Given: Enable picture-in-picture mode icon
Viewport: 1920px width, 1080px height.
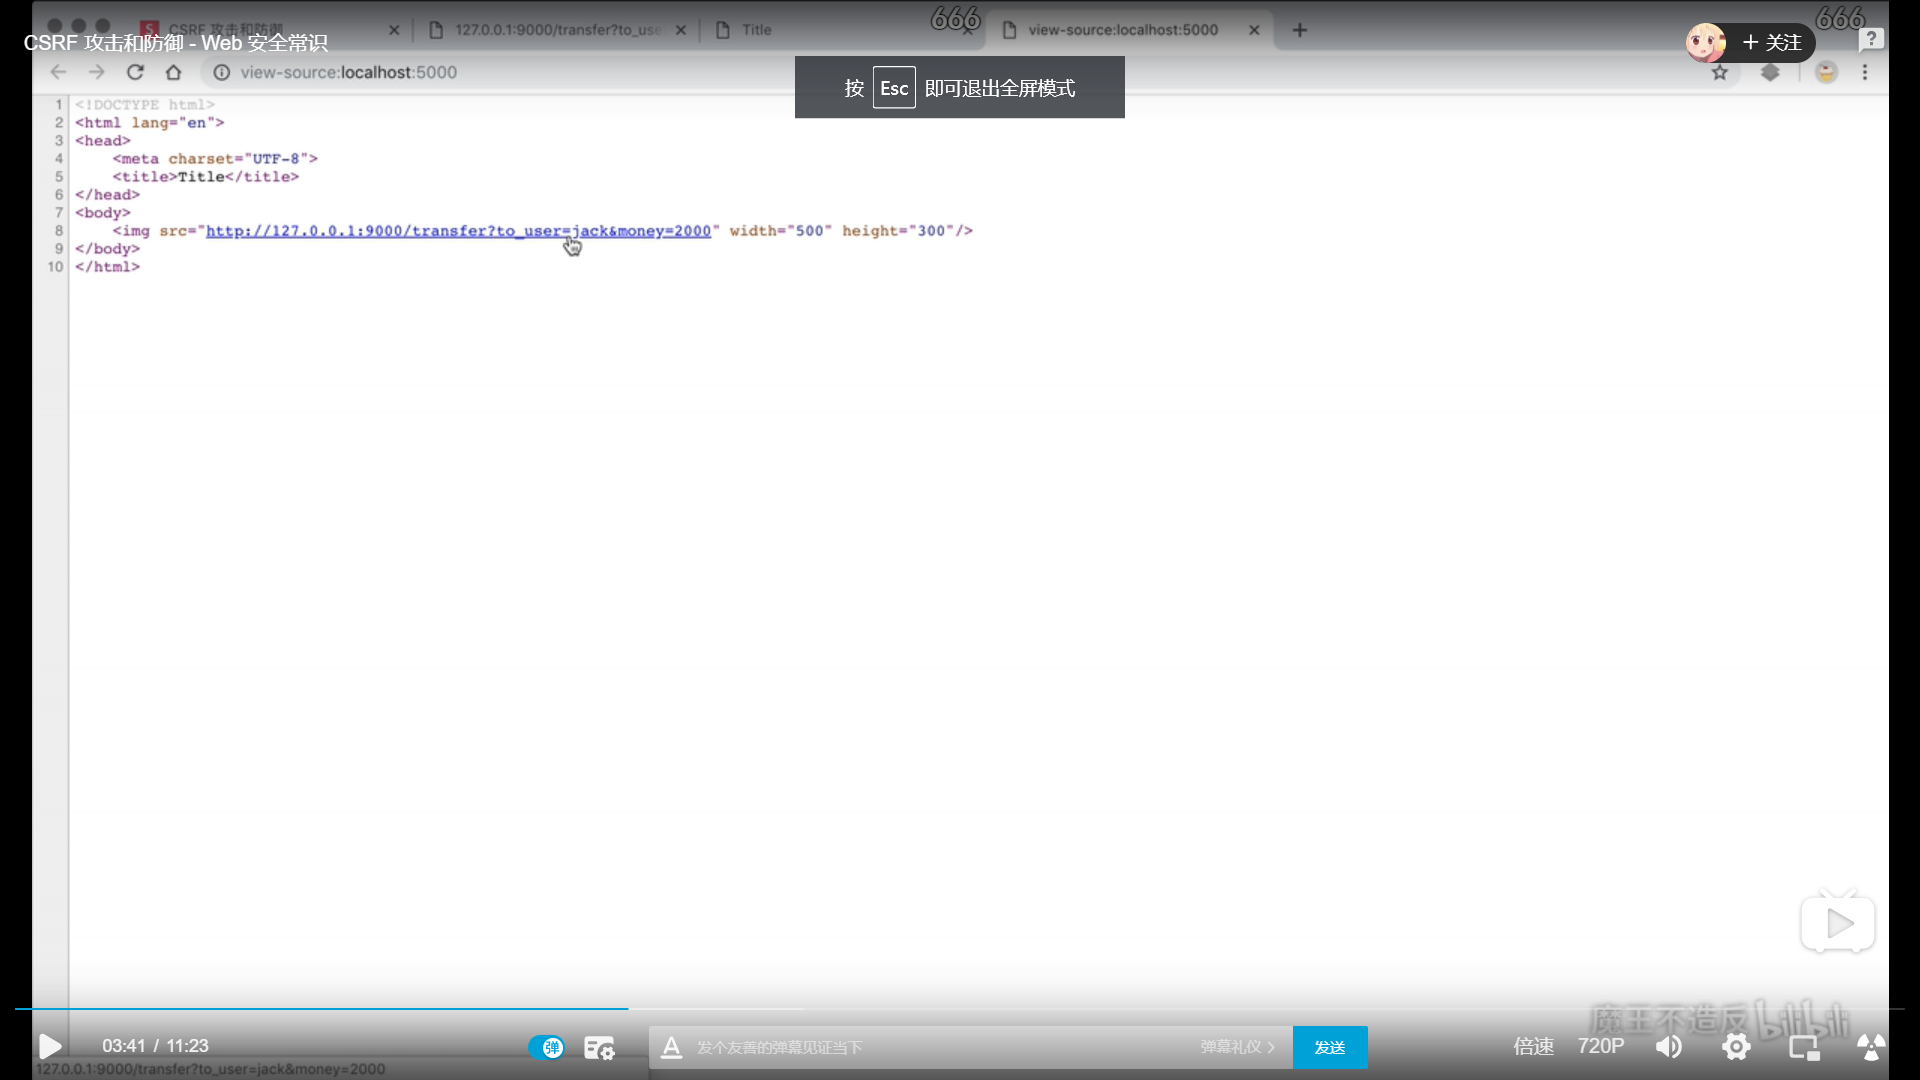Looking at the screenshot, I should (1804, 1047).
